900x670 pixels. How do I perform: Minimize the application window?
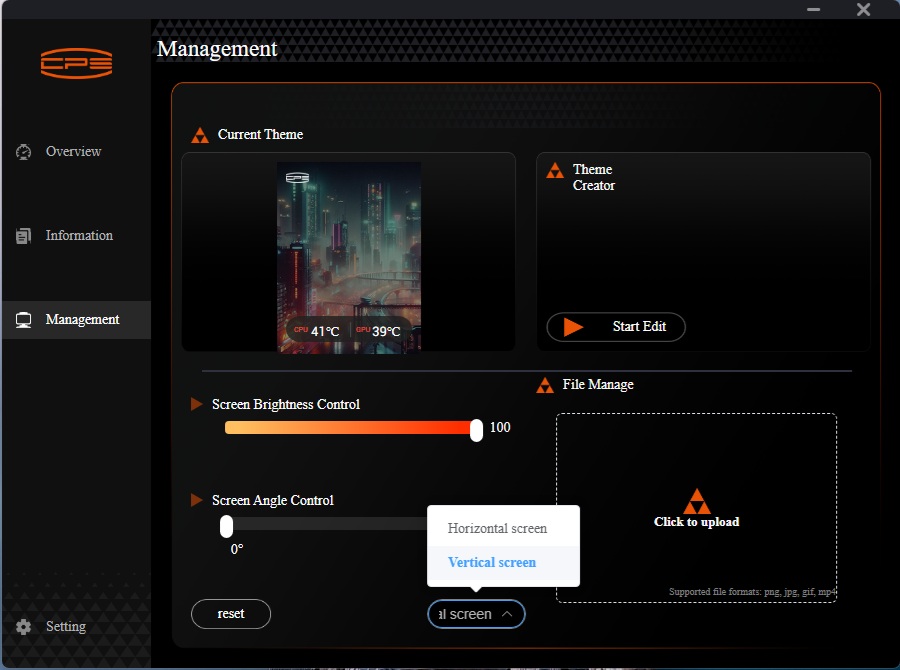point(813,9)
